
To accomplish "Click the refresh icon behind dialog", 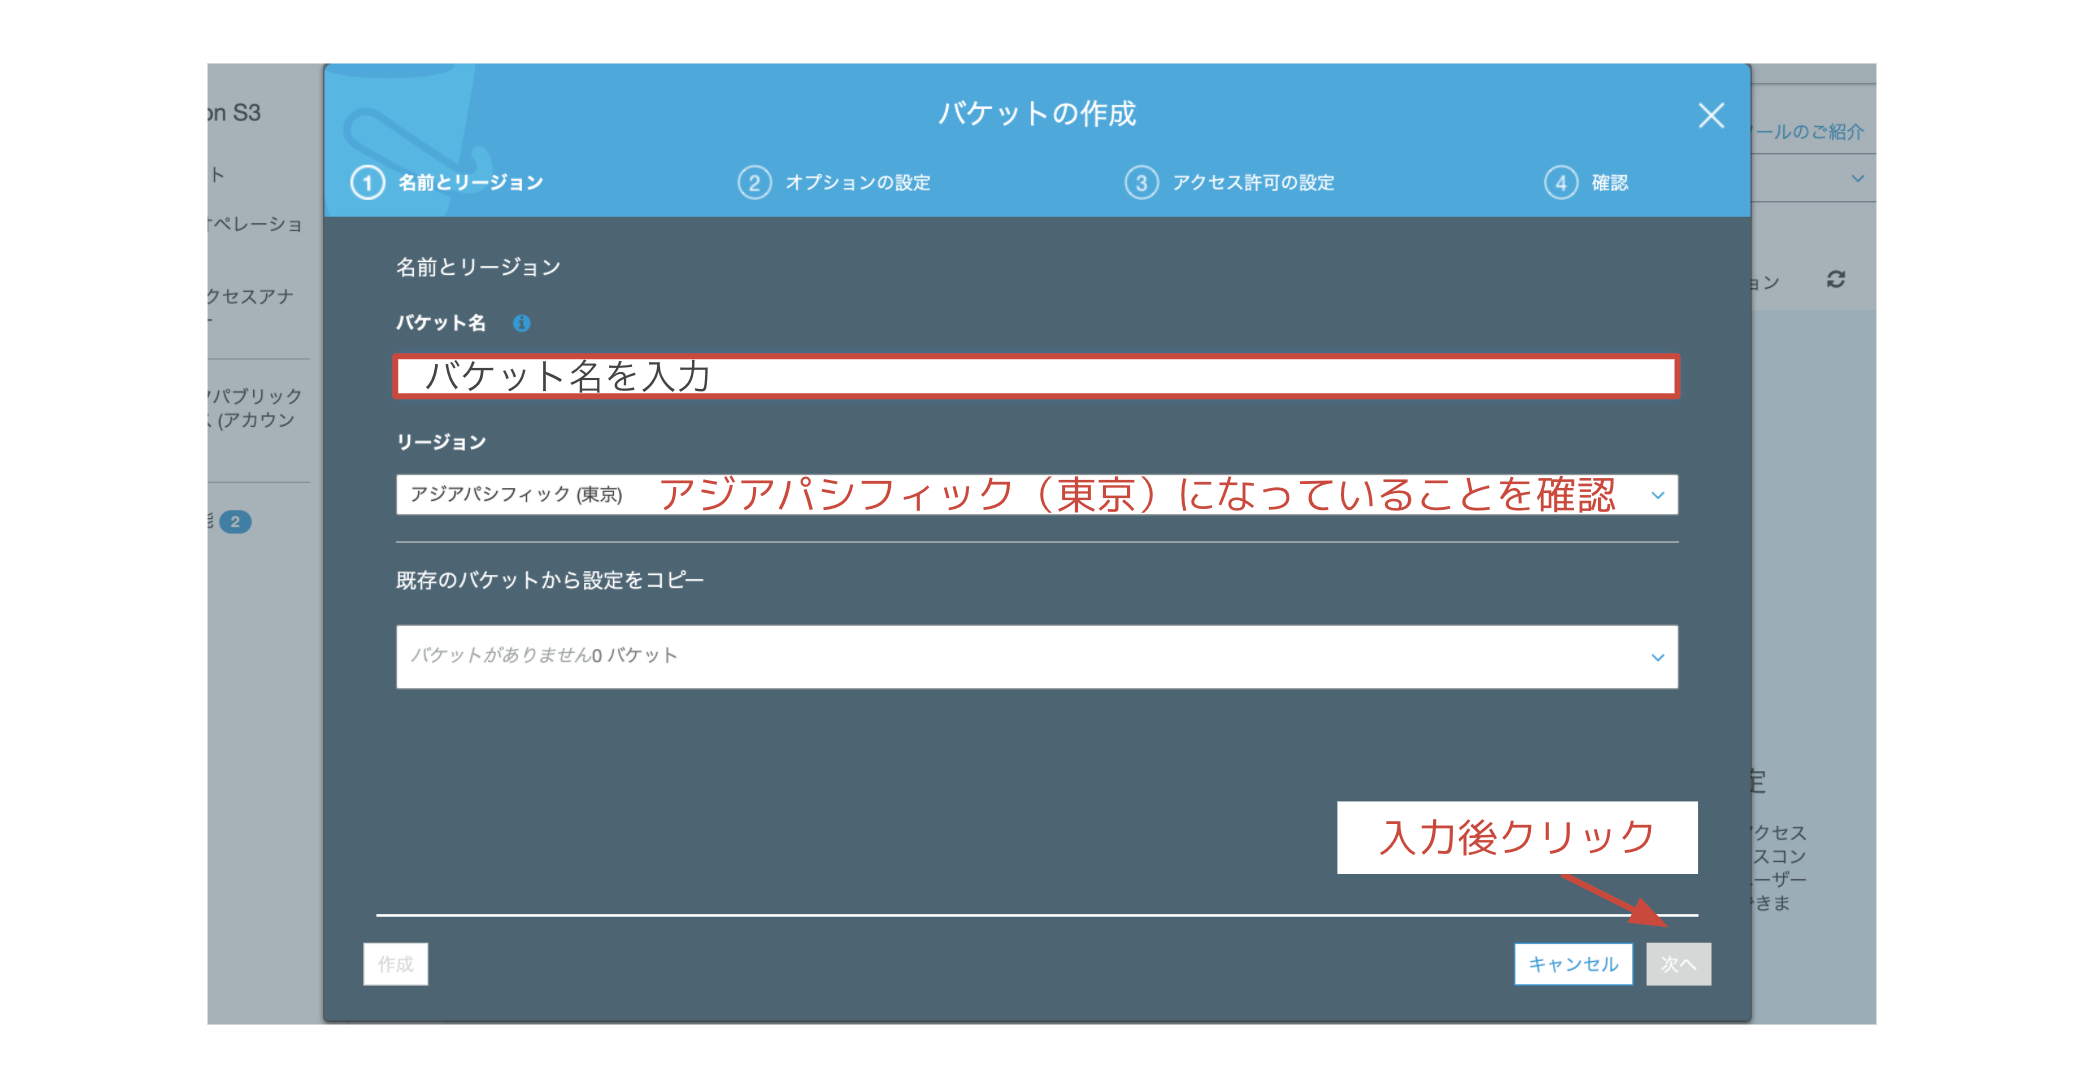I will (x=1835, y=280).
